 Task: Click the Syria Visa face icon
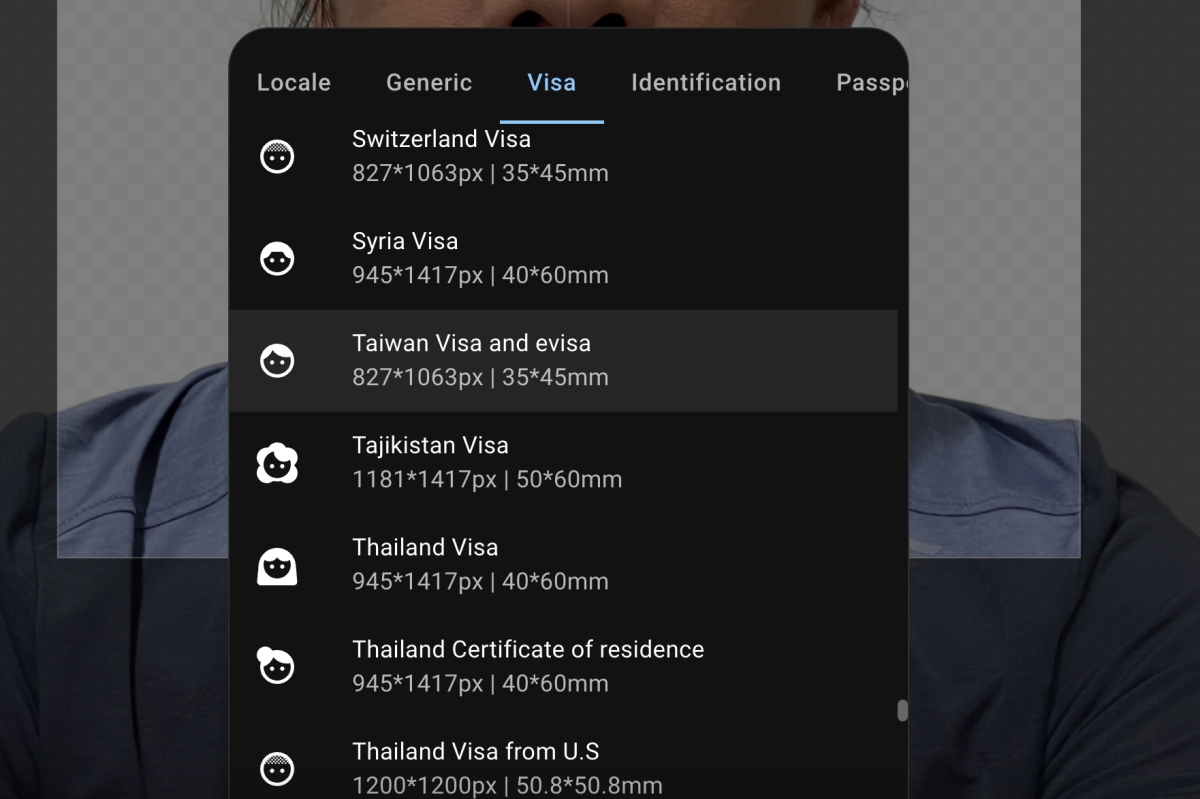click(x=277, y=259)
